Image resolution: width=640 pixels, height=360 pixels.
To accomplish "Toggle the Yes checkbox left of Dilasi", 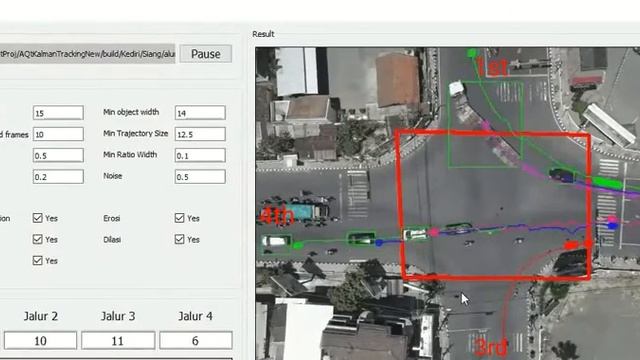I will (38, 239).
